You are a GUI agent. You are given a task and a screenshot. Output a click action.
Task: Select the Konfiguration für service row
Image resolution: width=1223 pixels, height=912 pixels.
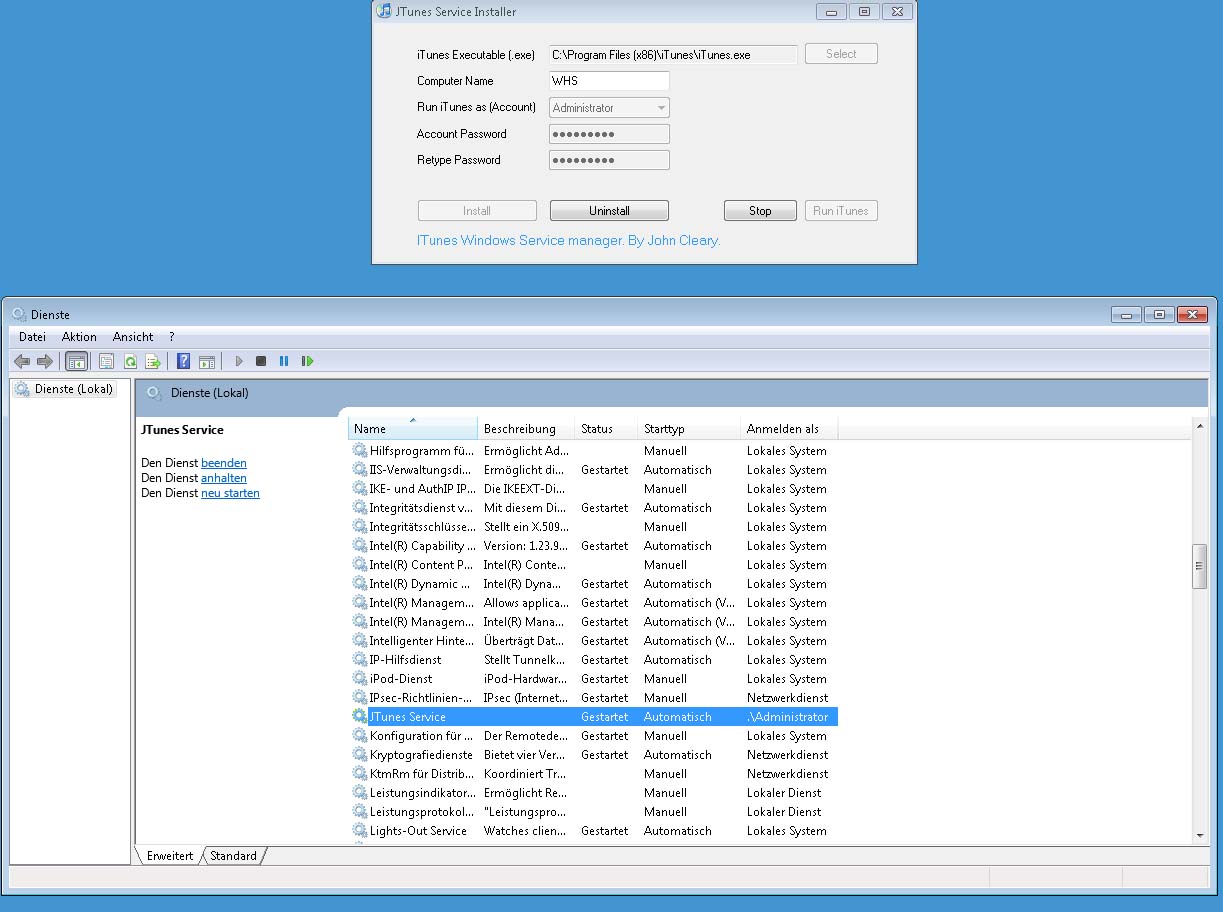(594, 736)
